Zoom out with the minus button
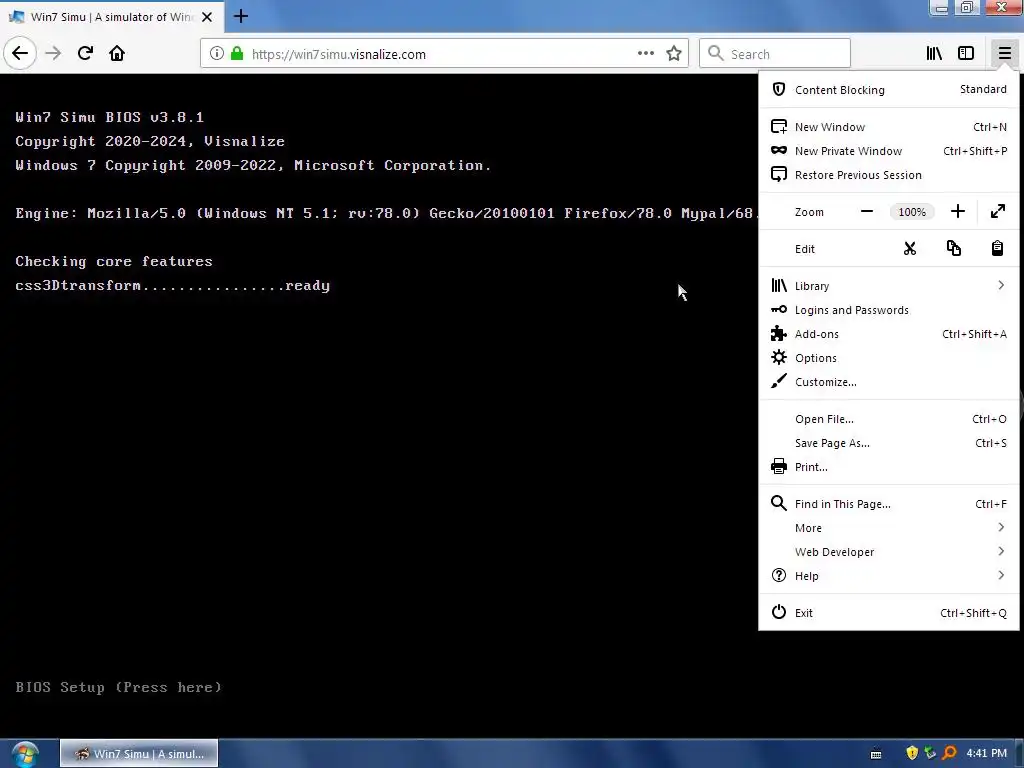This screenshot has width=1024, height=768. click(x=867, y=212)
